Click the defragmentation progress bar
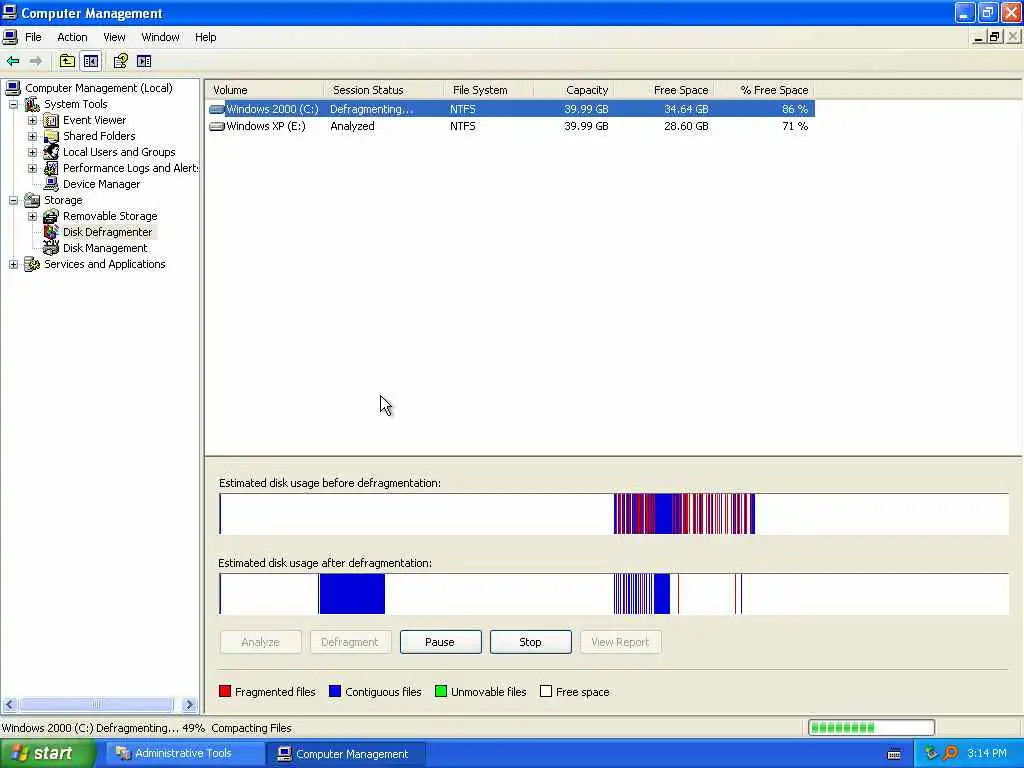The height and width of the screenshot is (768, 1024). click(x=871, y=728)
